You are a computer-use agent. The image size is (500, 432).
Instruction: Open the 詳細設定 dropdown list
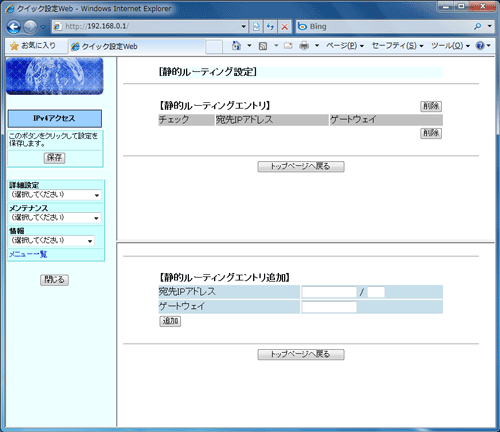55,195
